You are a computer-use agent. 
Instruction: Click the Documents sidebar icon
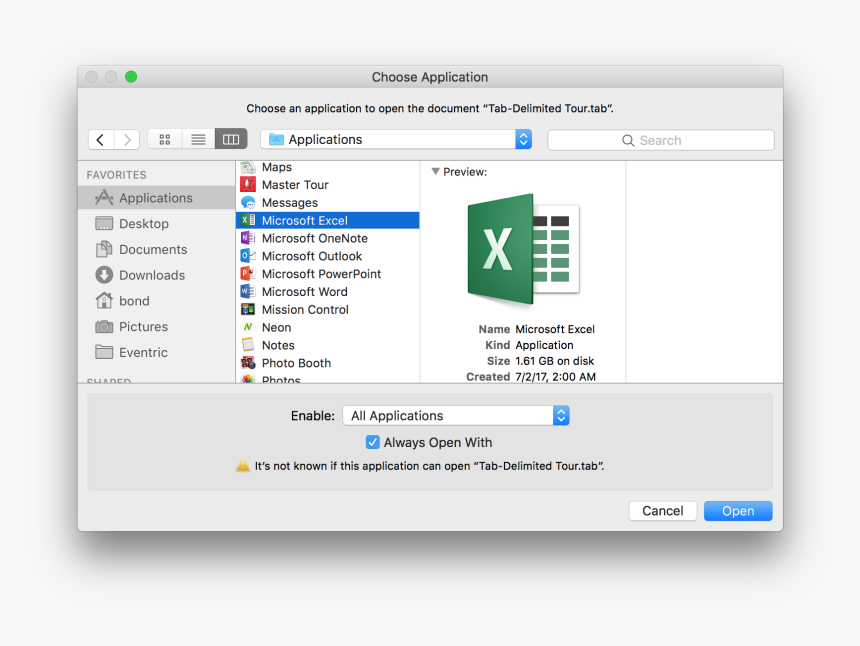[x=104, y=249]
